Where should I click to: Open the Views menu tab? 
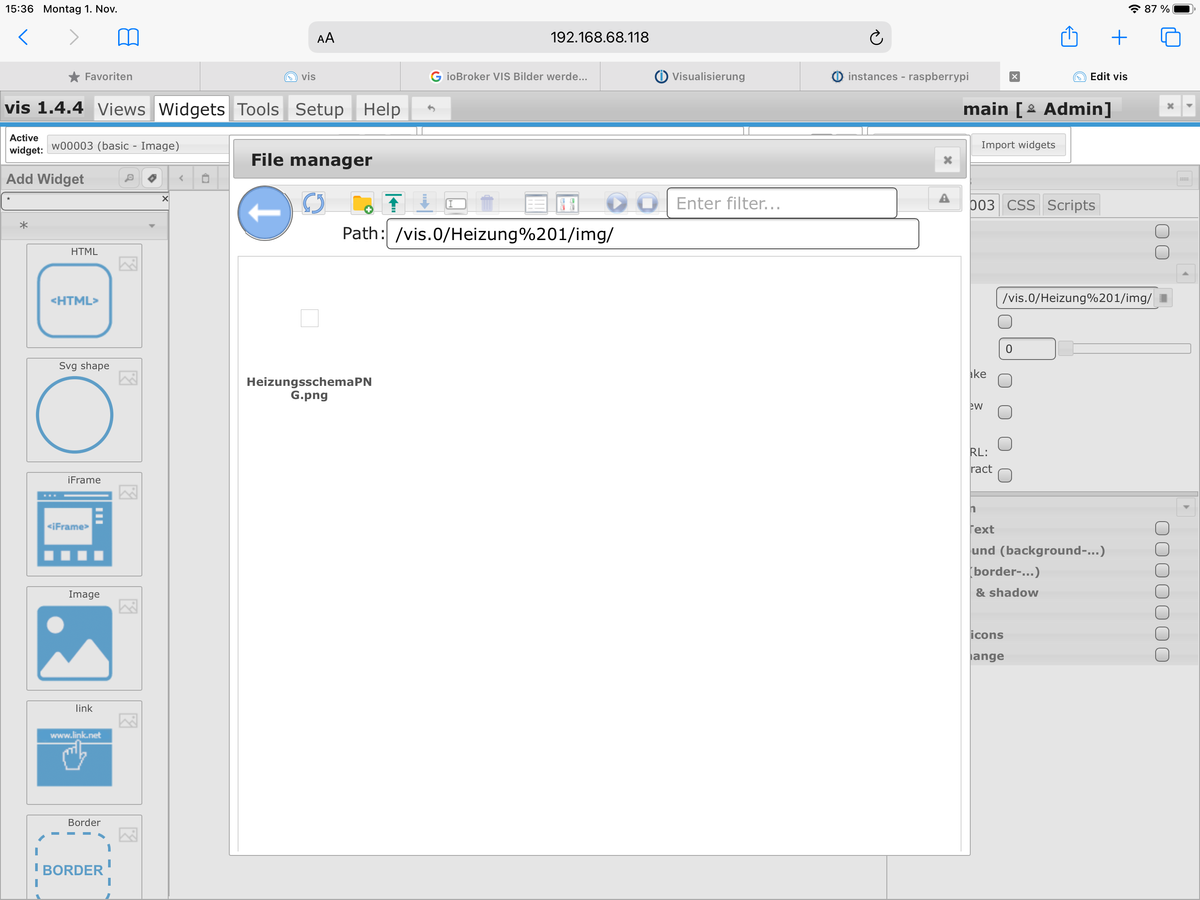click(121, 109)
